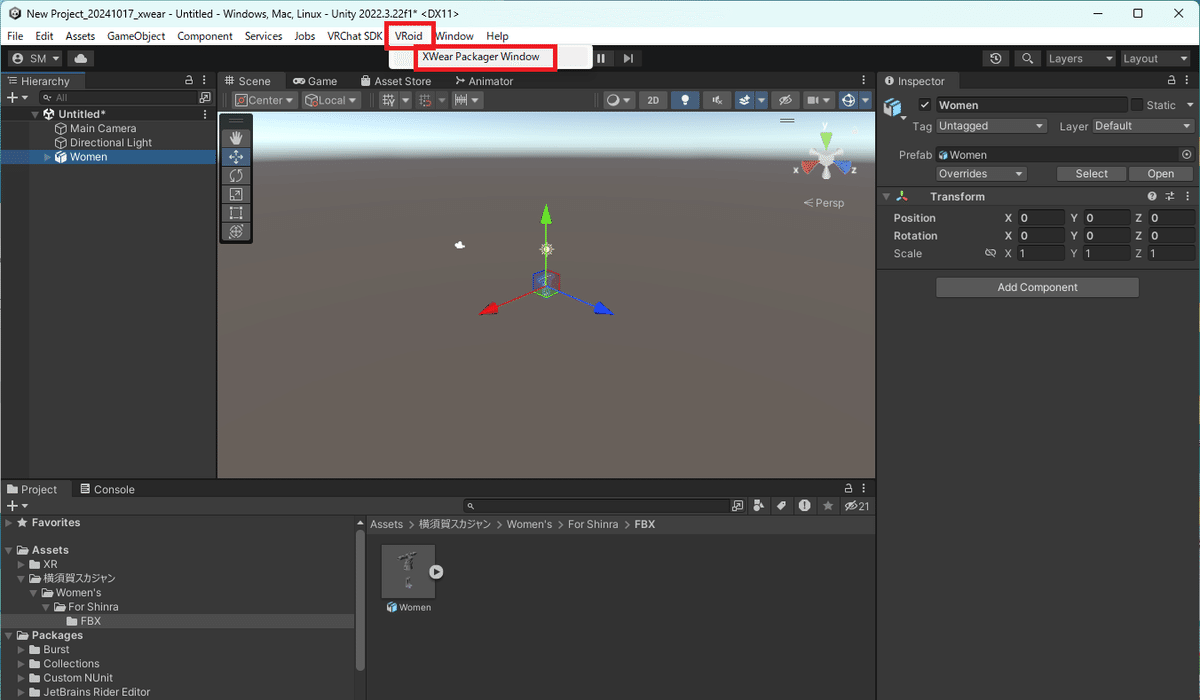Lock the Project panel

coord(848,489)
